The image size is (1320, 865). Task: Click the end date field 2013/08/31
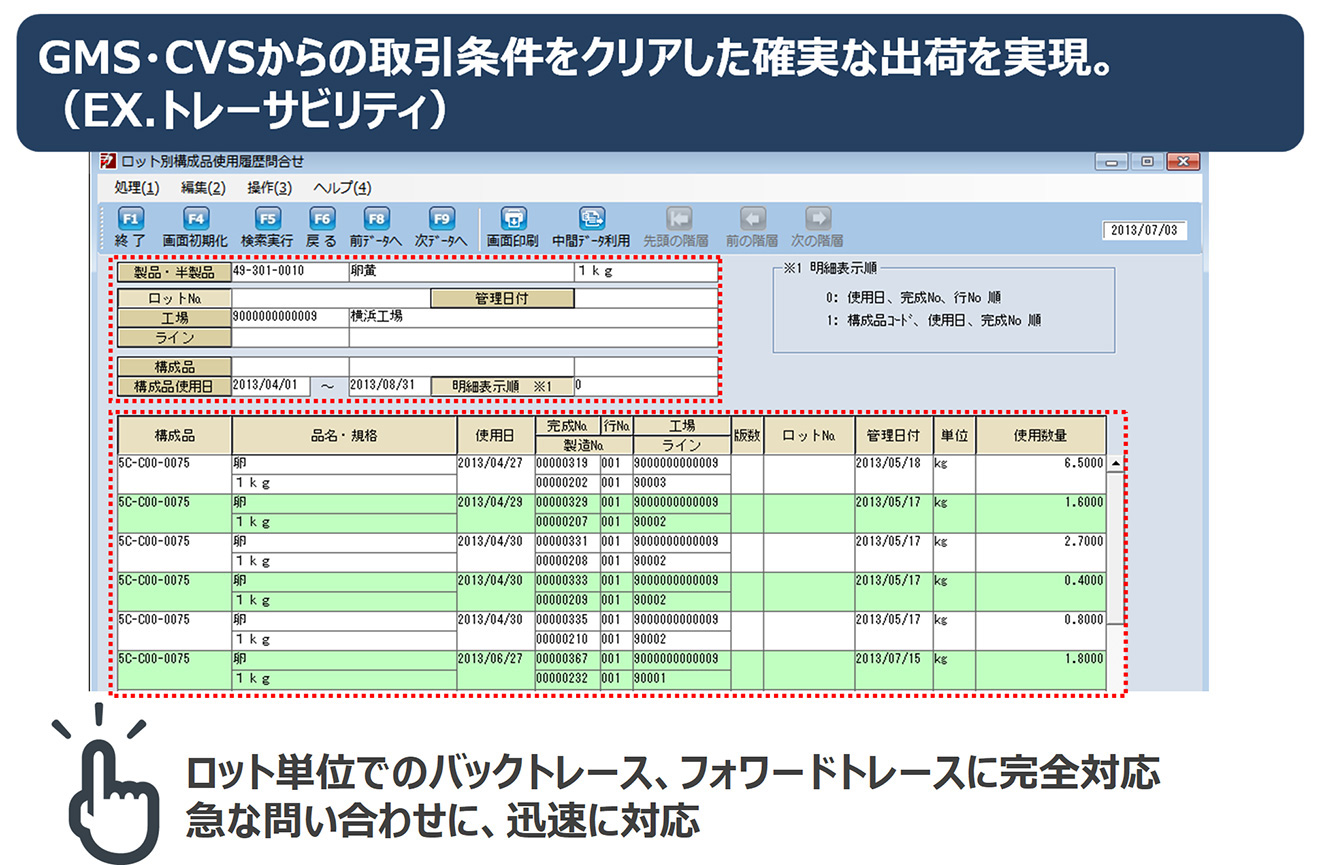(390, 386)
